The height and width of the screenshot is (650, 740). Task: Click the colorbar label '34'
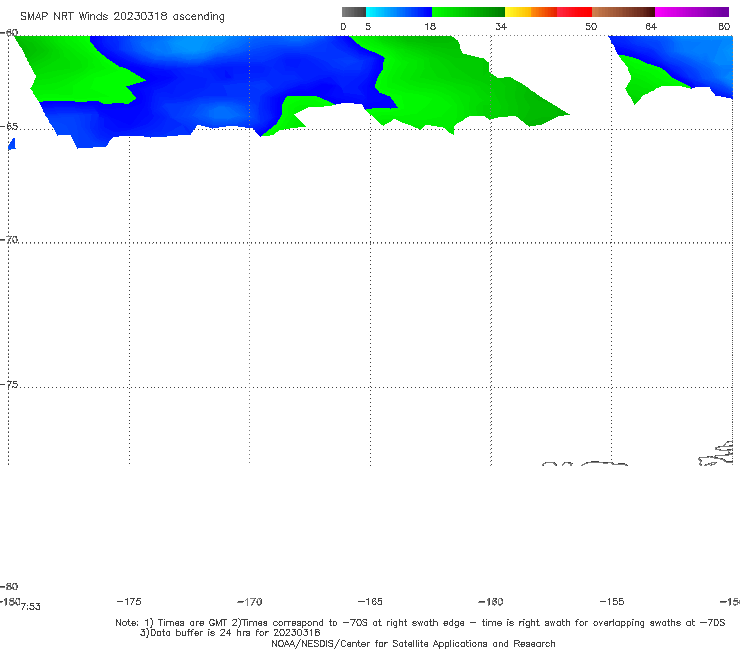tap(501, 27)
